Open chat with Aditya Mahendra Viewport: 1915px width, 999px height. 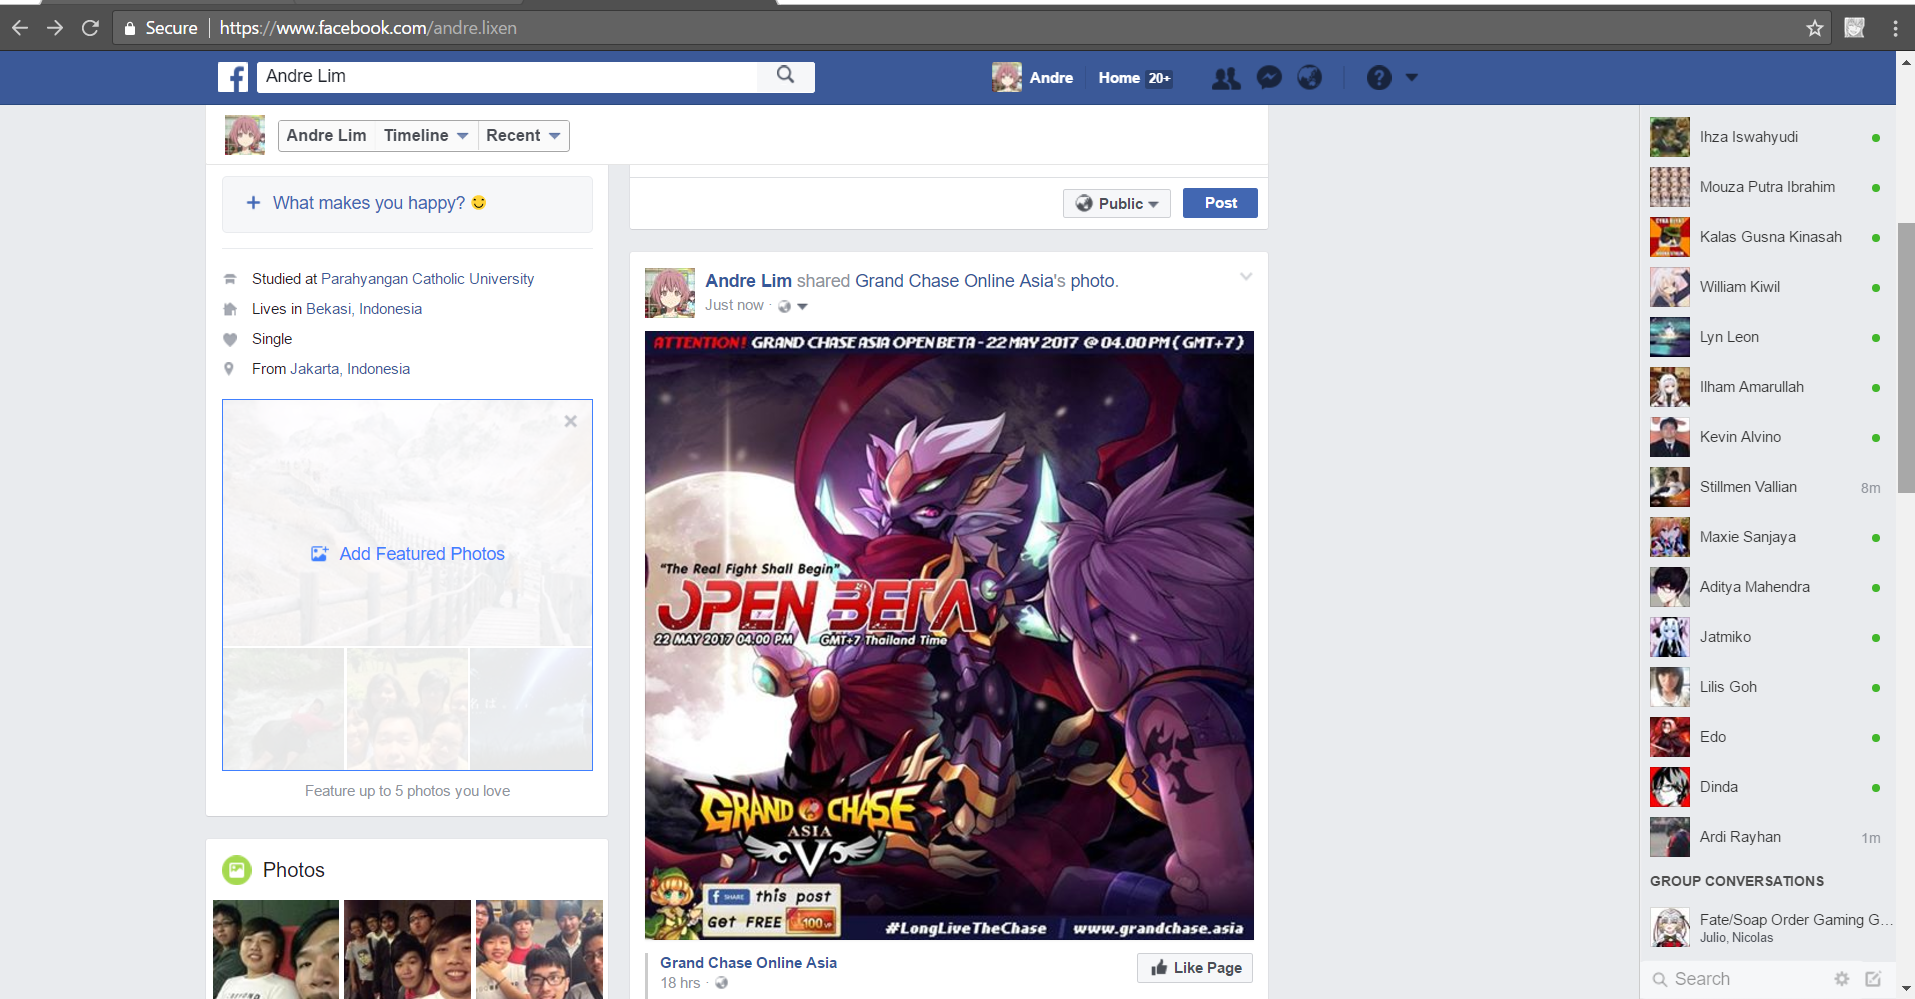coord(1767,587)
